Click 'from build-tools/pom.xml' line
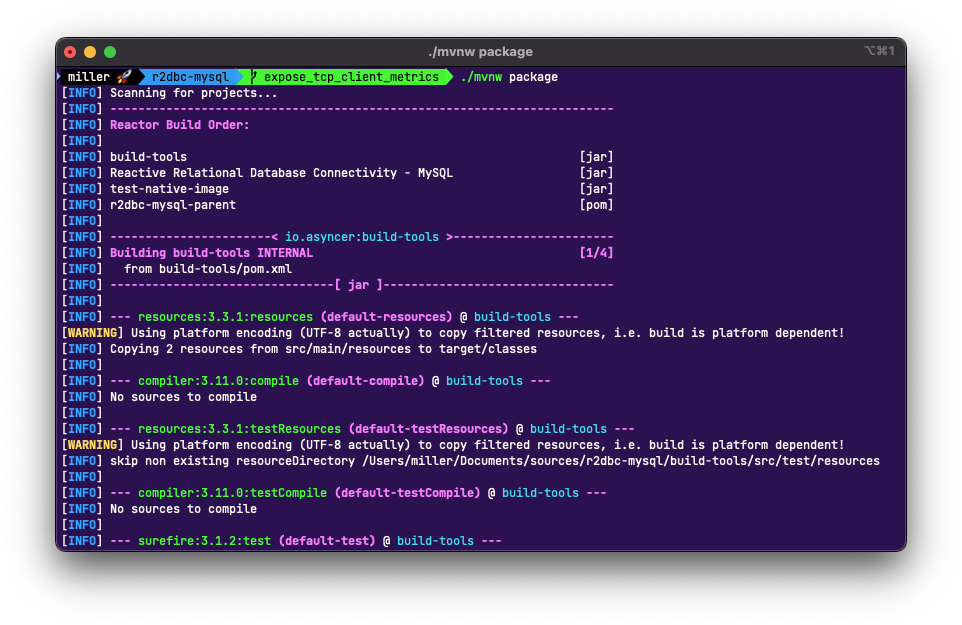962x625 pixels. [x=208, y=269]
